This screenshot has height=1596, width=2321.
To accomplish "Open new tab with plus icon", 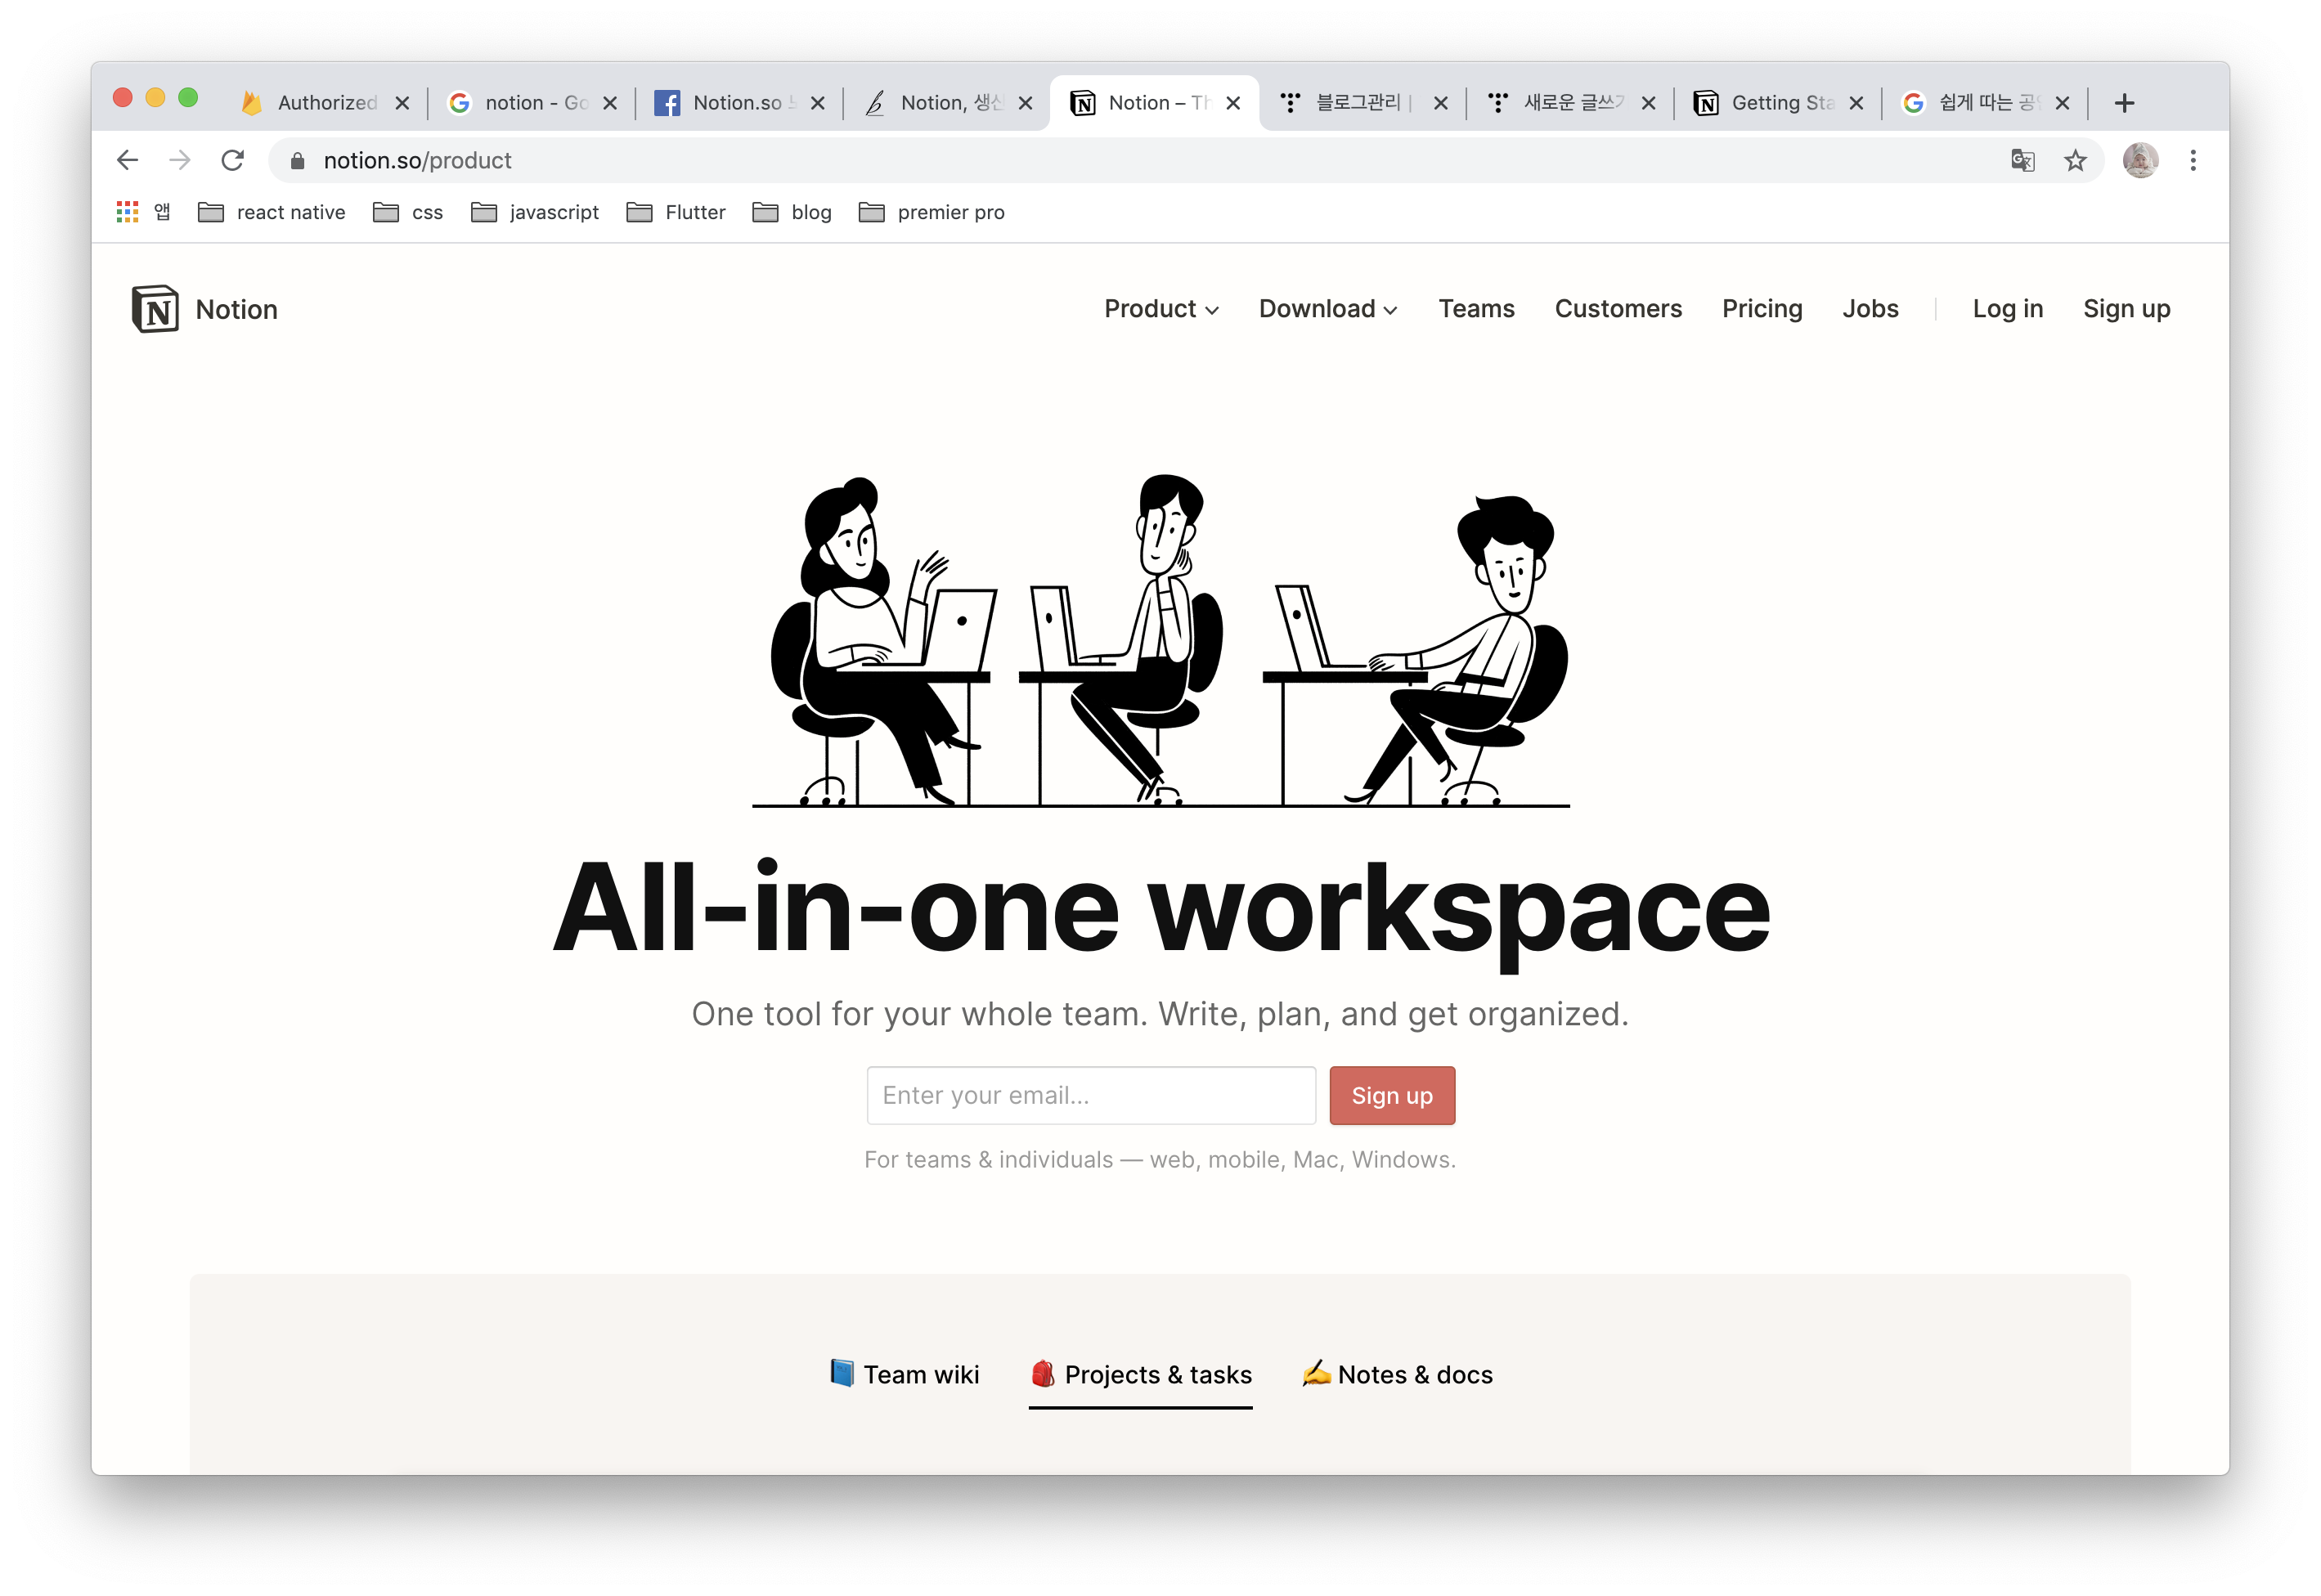I will (2125, 103).
